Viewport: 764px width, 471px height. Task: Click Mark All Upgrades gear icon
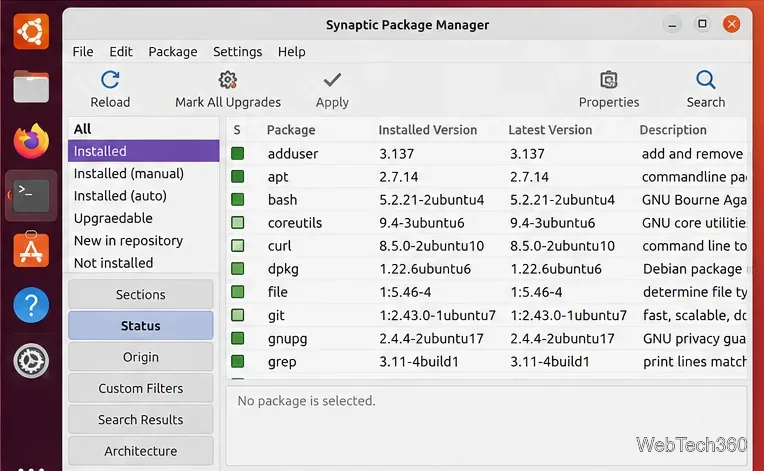pos(228,79)
